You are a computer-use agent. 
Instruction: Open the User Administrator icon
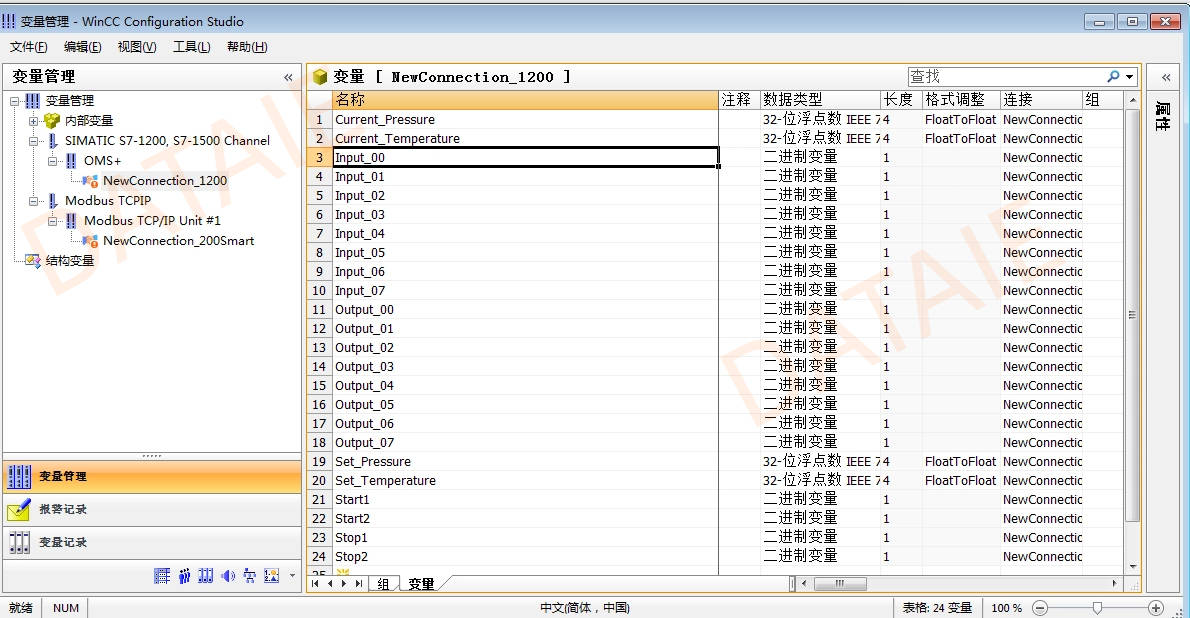[x=184, y=576]
